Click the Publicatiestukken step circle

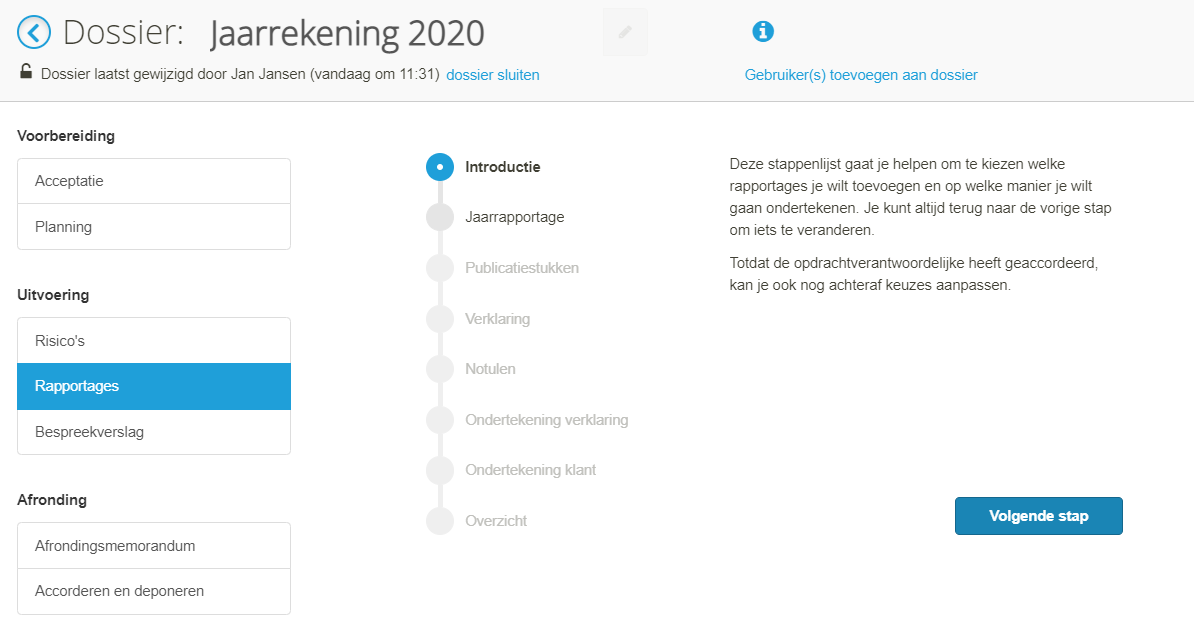pos(440,268)
